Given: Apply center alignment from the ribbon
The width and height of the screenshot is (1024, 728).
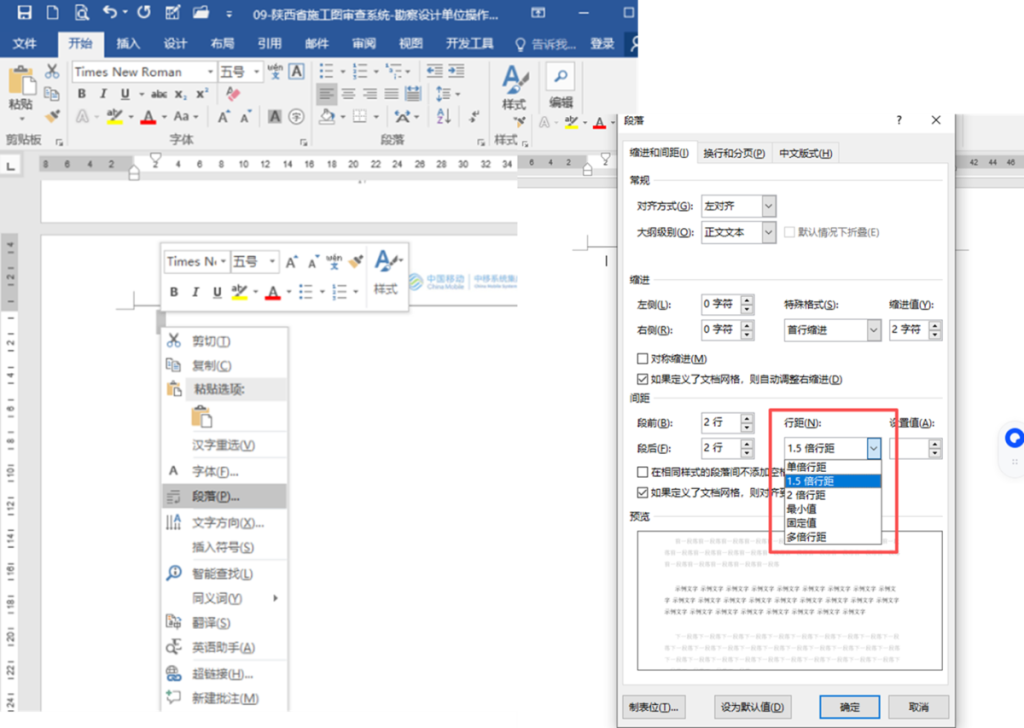Looking at the screenshot, I should point(349,94).
